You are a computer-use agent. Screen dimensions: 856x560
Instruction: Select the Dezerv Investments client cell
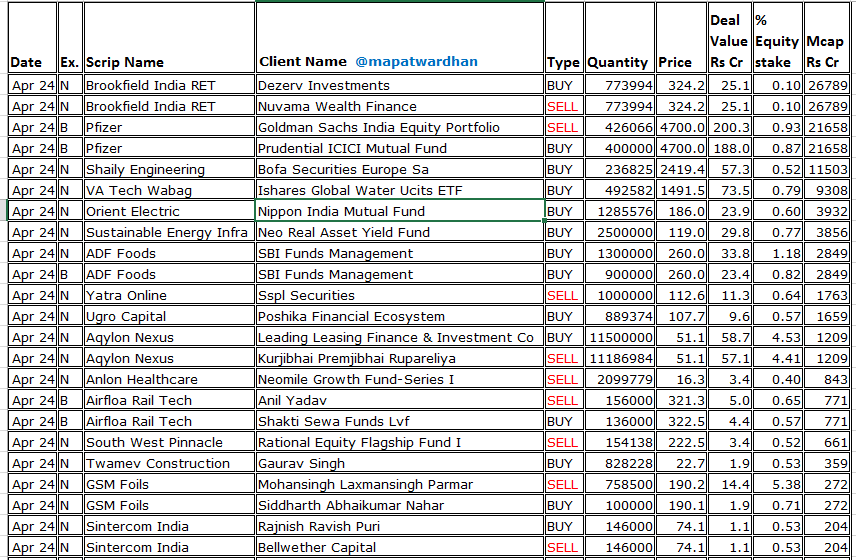click(400, 85)
